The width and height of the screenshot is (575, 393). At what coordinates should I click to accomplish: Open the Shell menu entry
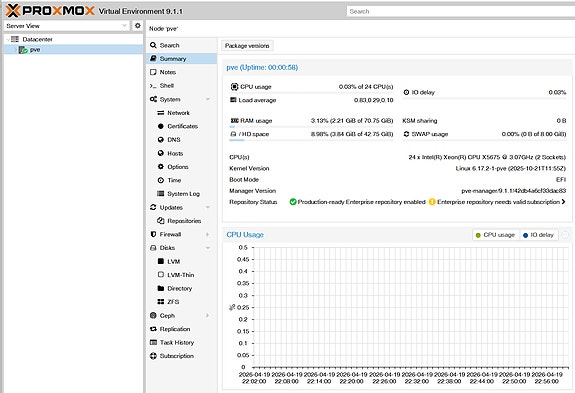(182, 86)
